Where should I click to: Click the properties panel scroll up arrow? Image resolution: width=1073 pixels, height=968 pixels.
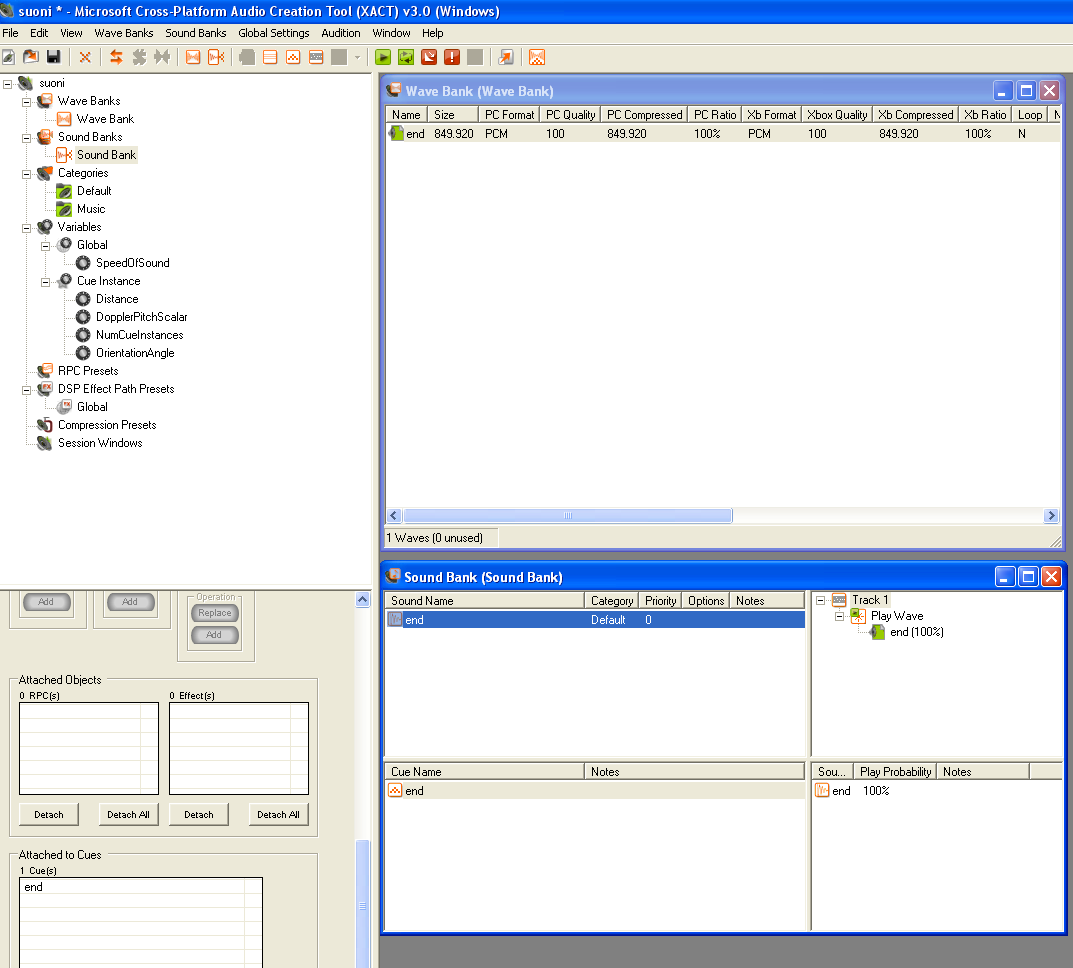pos(363,599)
